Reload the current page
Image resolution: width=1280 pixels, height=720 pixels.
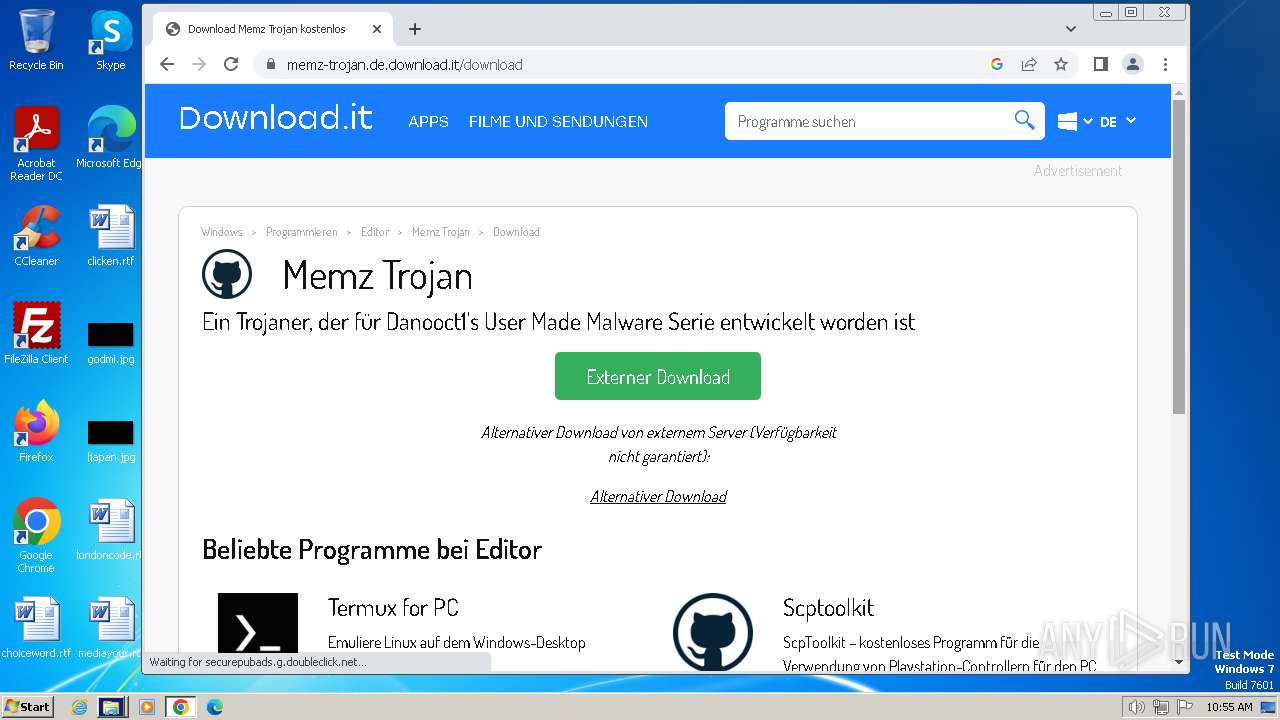pos(231,64)
